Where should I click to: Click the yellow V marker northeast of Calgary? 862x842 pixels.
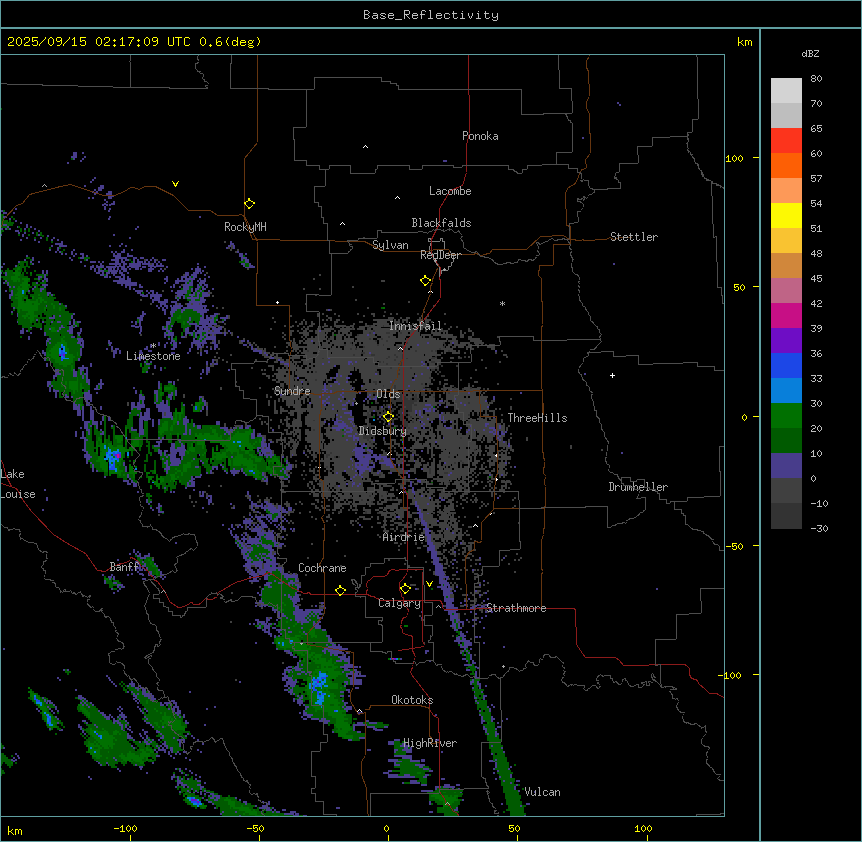[x=429, y=584]
